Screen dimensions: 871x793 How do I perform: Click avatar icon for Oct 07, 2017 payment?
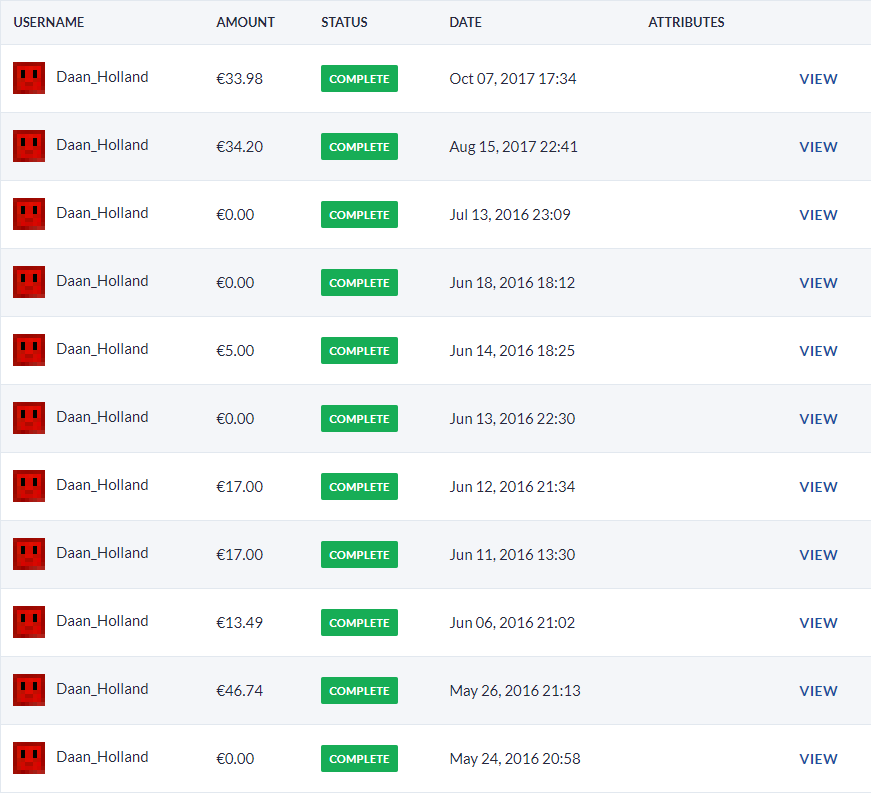(x=29, y=78)
